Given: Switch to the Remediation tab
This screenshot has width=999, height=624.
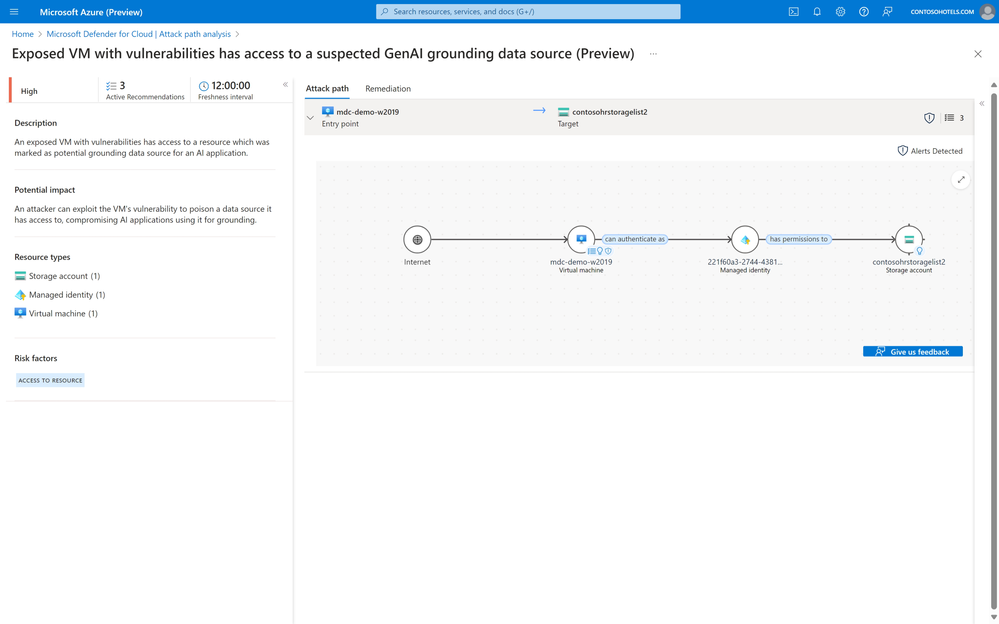Looking at the screenshot, I should pos(388,89).
